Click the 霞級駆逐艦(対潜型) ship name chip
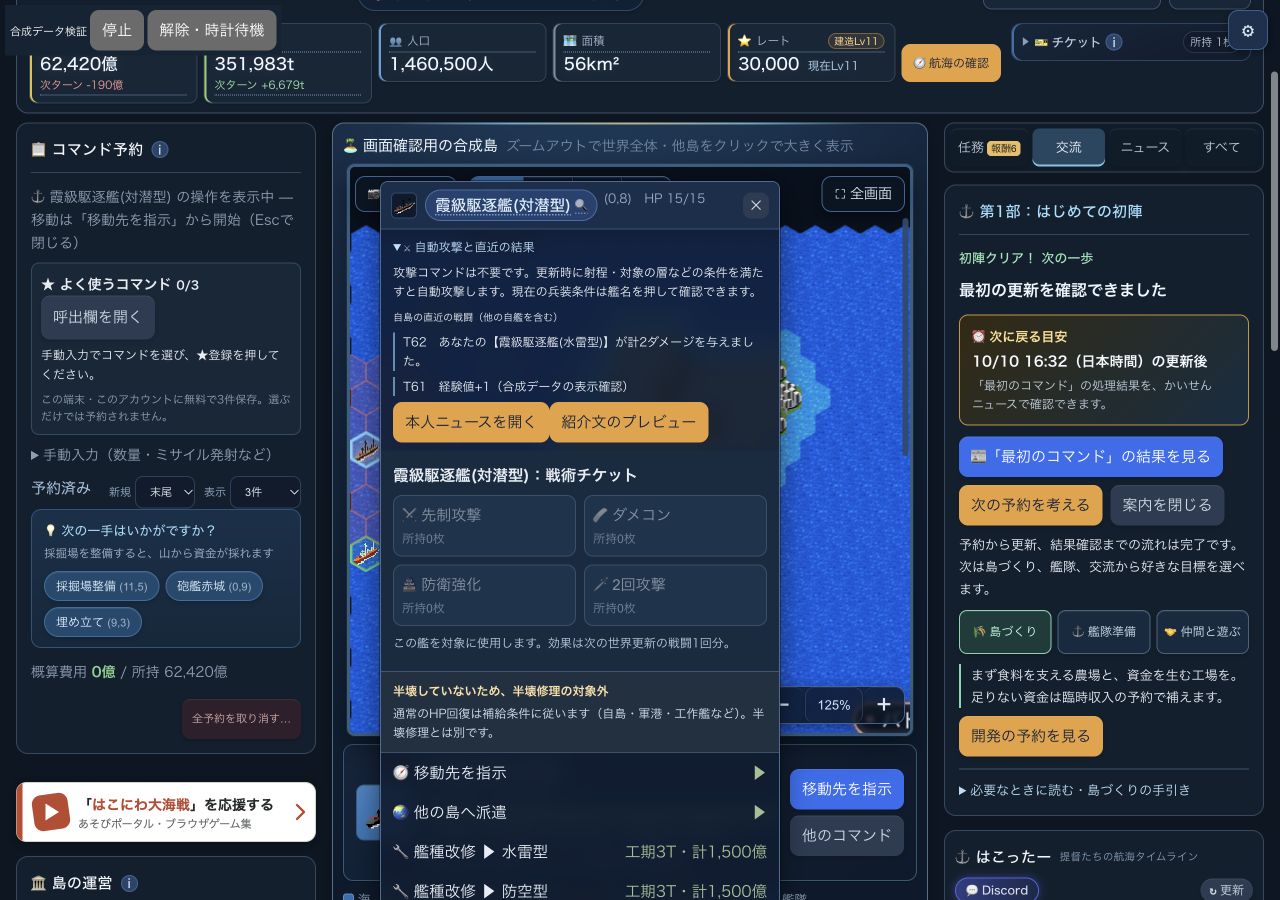This screenshot has height=900, width=1280. 511,205
